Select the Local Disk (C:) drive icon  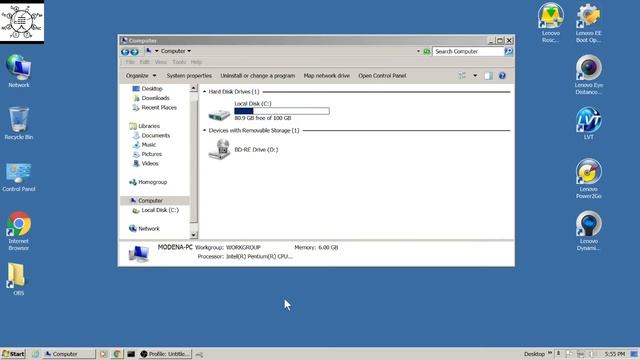click(x=219, y=115)
